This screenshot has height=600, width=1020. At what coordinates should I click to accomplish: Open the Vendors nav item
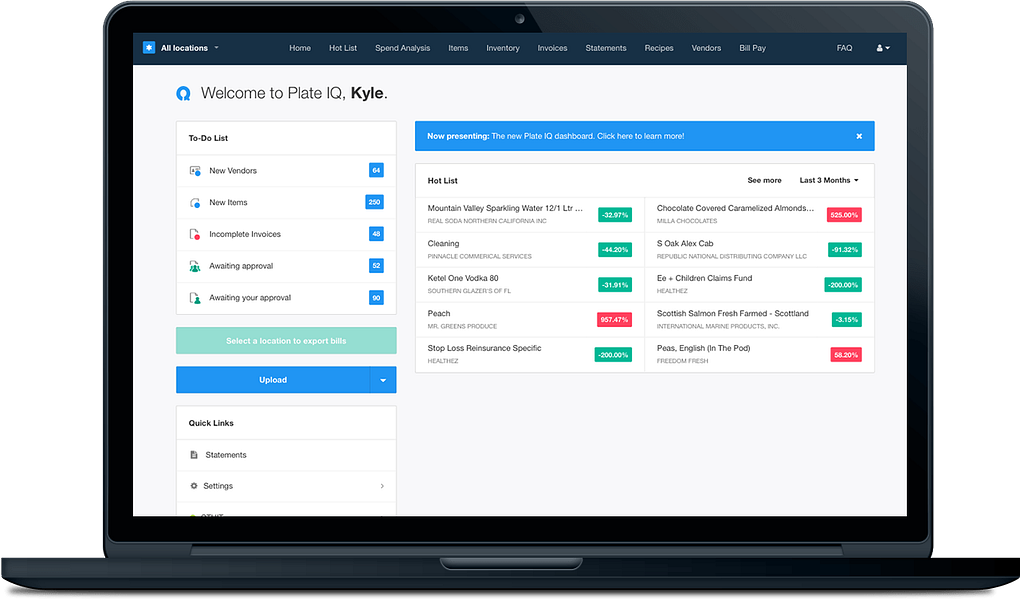706,48
